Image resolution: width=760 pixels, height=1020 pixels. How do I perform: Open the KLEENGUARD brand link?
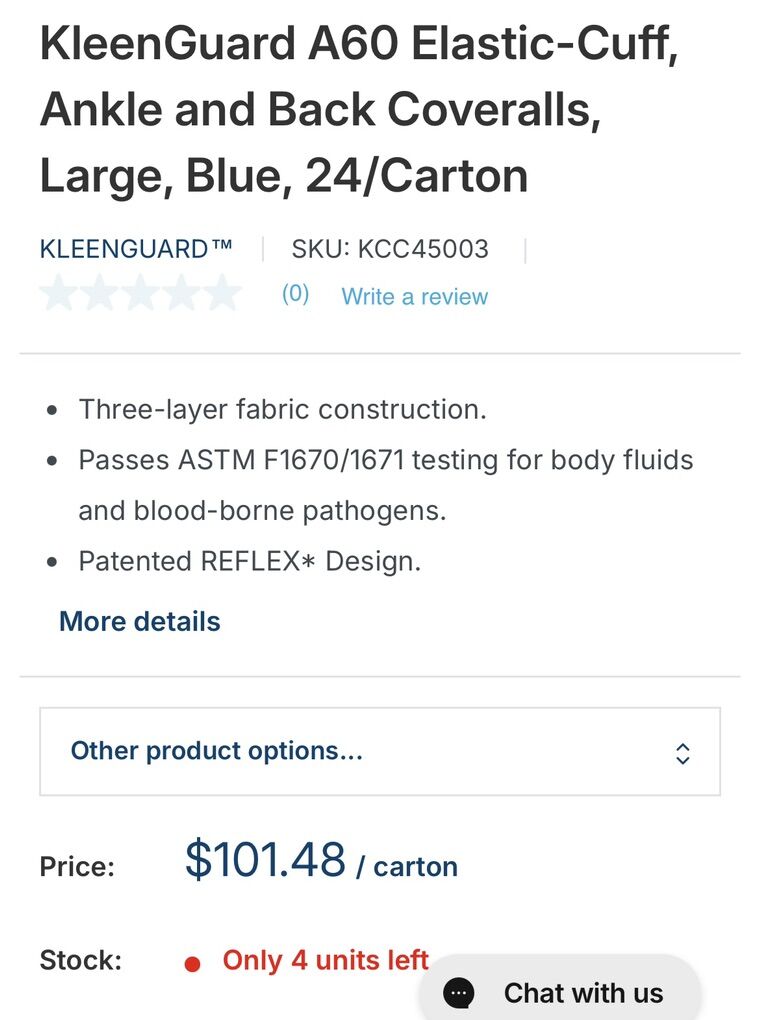coord(136,249)
